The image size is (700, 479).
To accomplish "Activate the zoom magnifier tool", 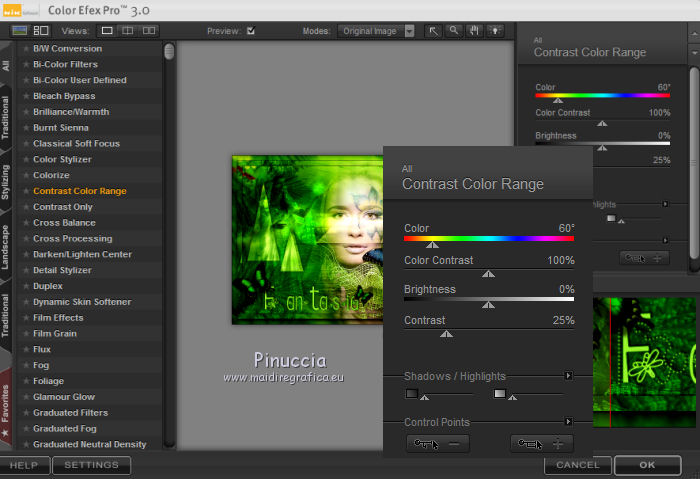I will pos(454,31).
